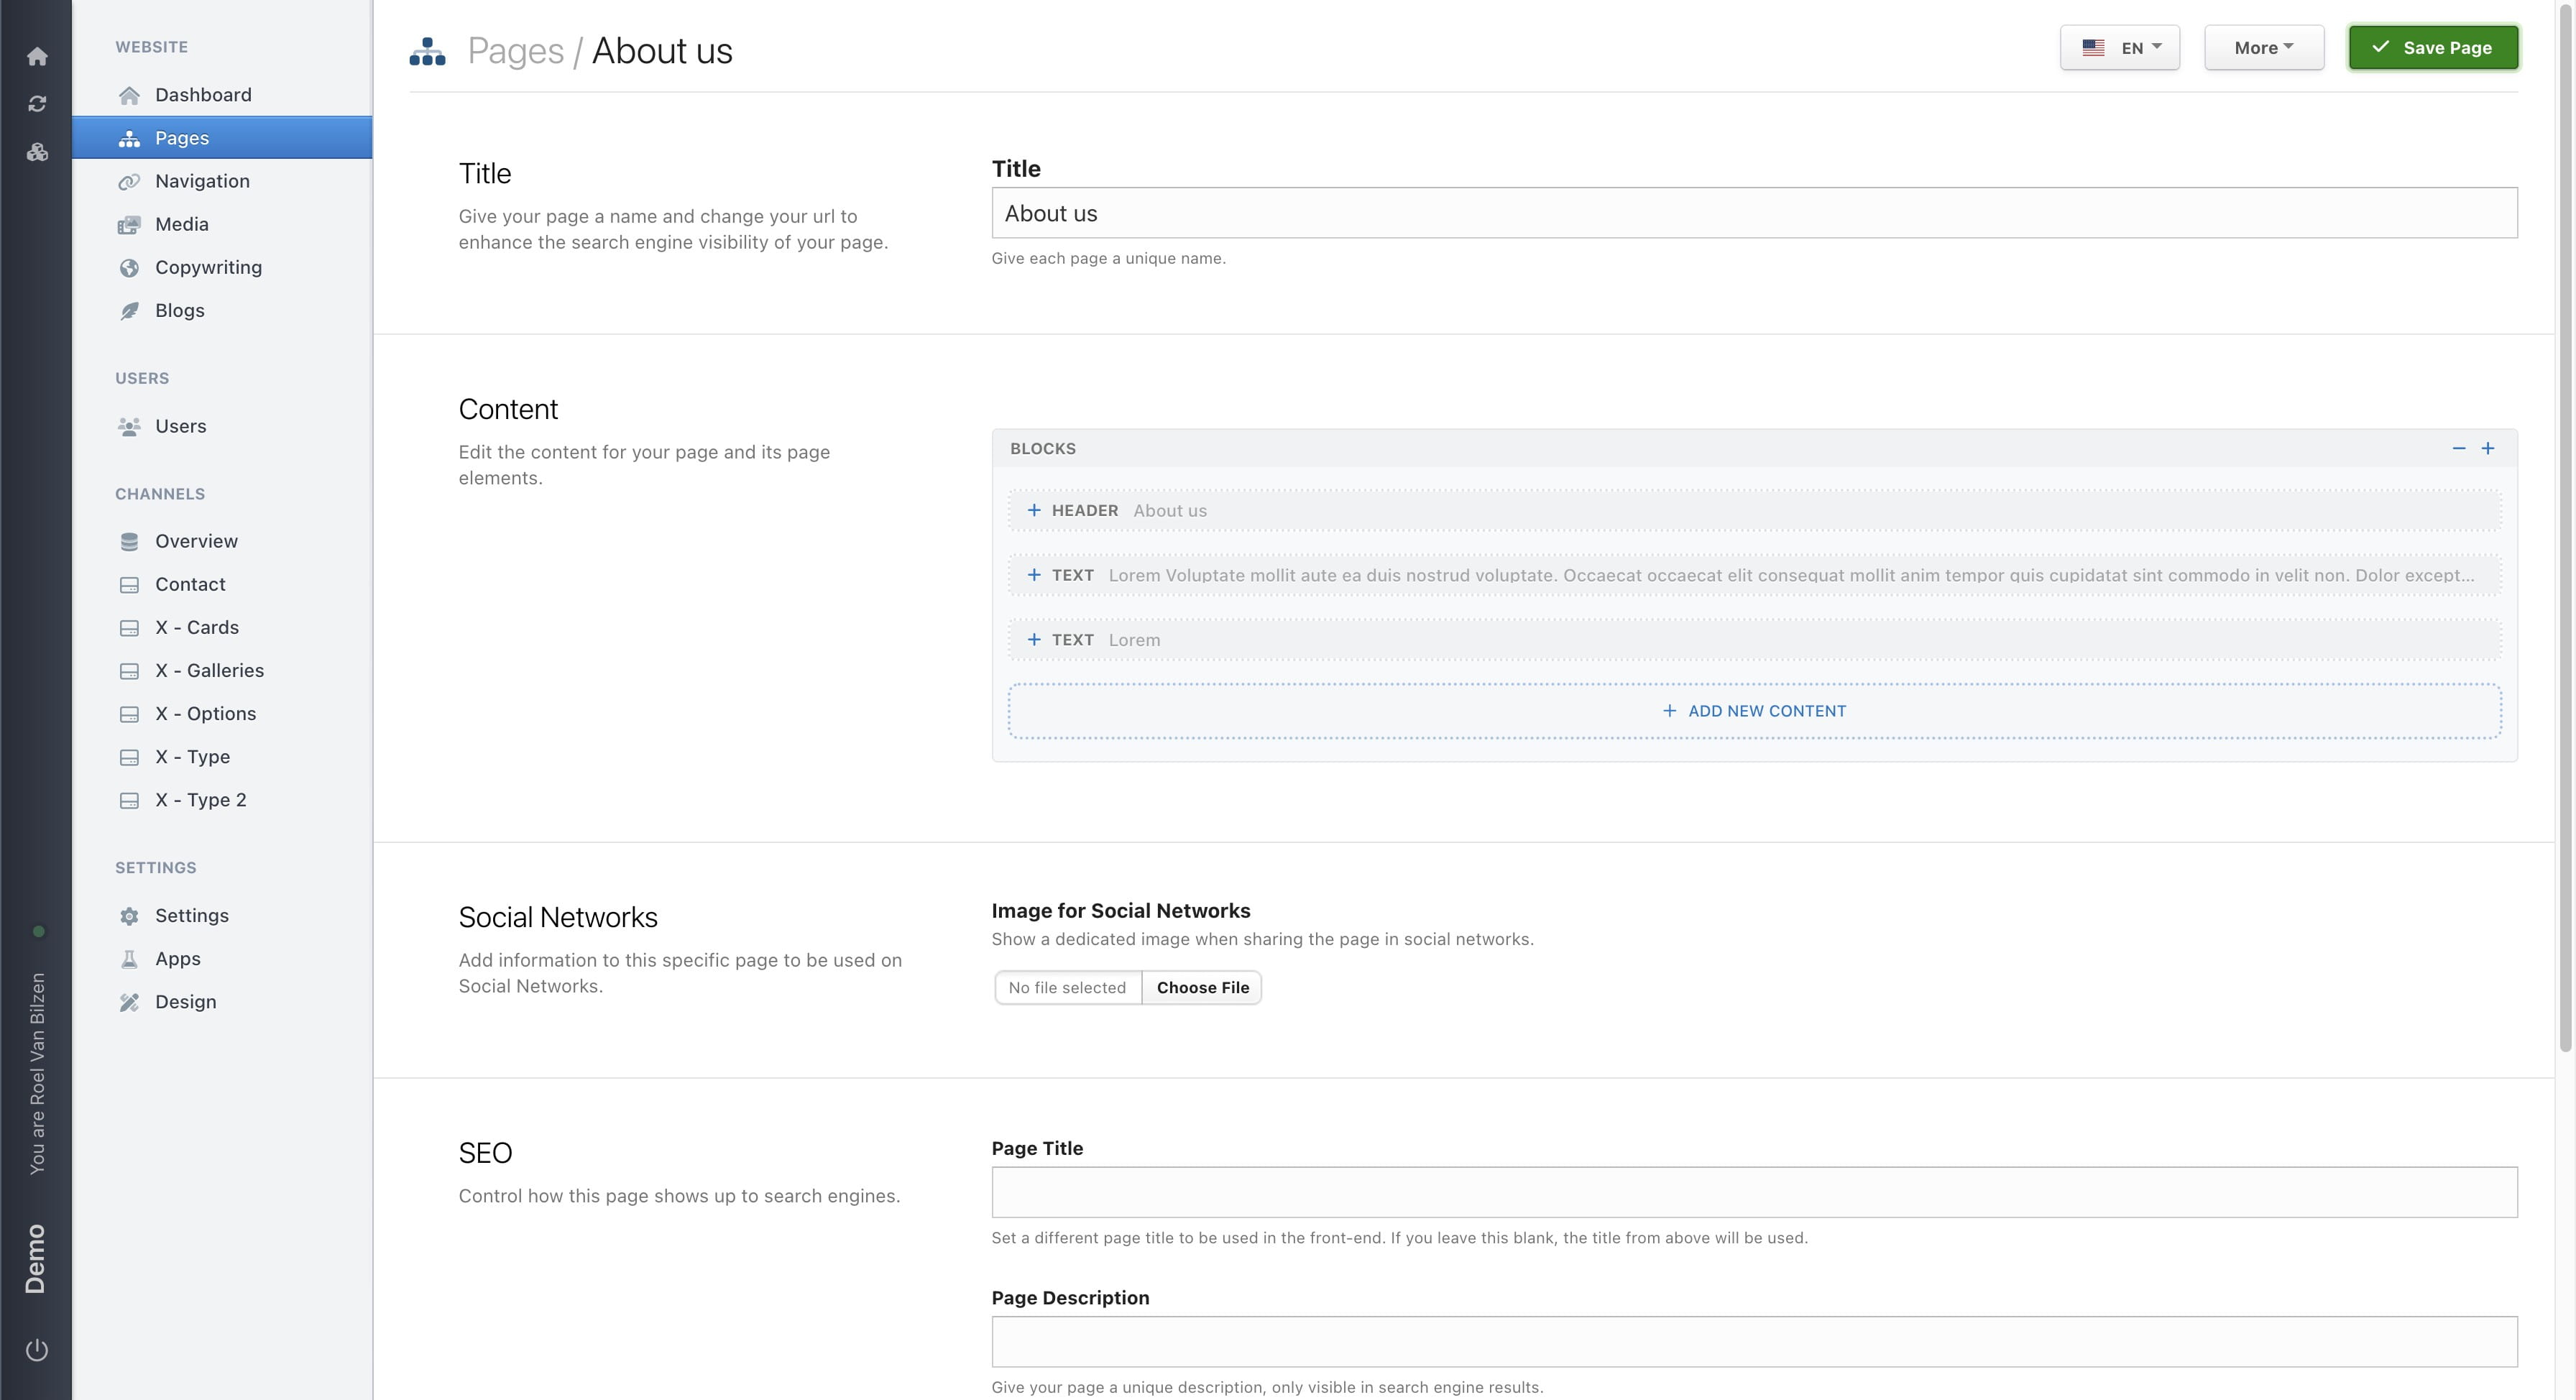
Task: Click ADD NEW CONTENT link
Action: [1754, 711]
